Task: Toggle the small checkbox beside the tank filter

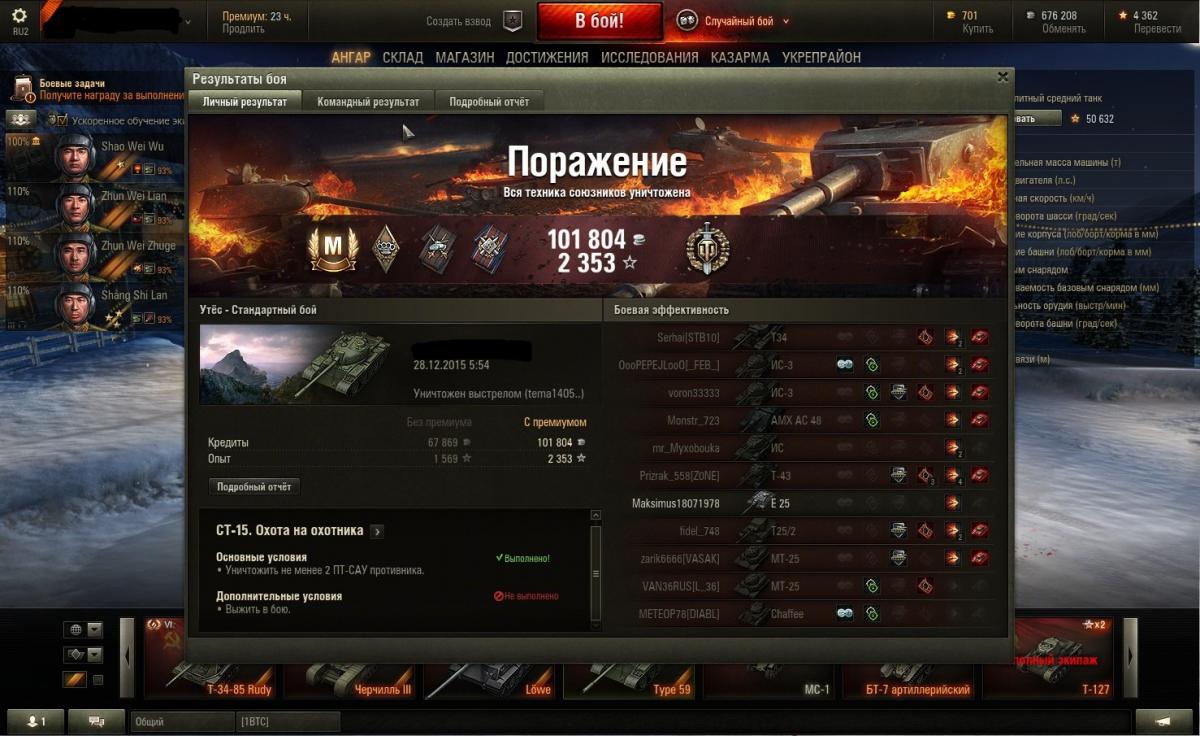Action: 98,680
